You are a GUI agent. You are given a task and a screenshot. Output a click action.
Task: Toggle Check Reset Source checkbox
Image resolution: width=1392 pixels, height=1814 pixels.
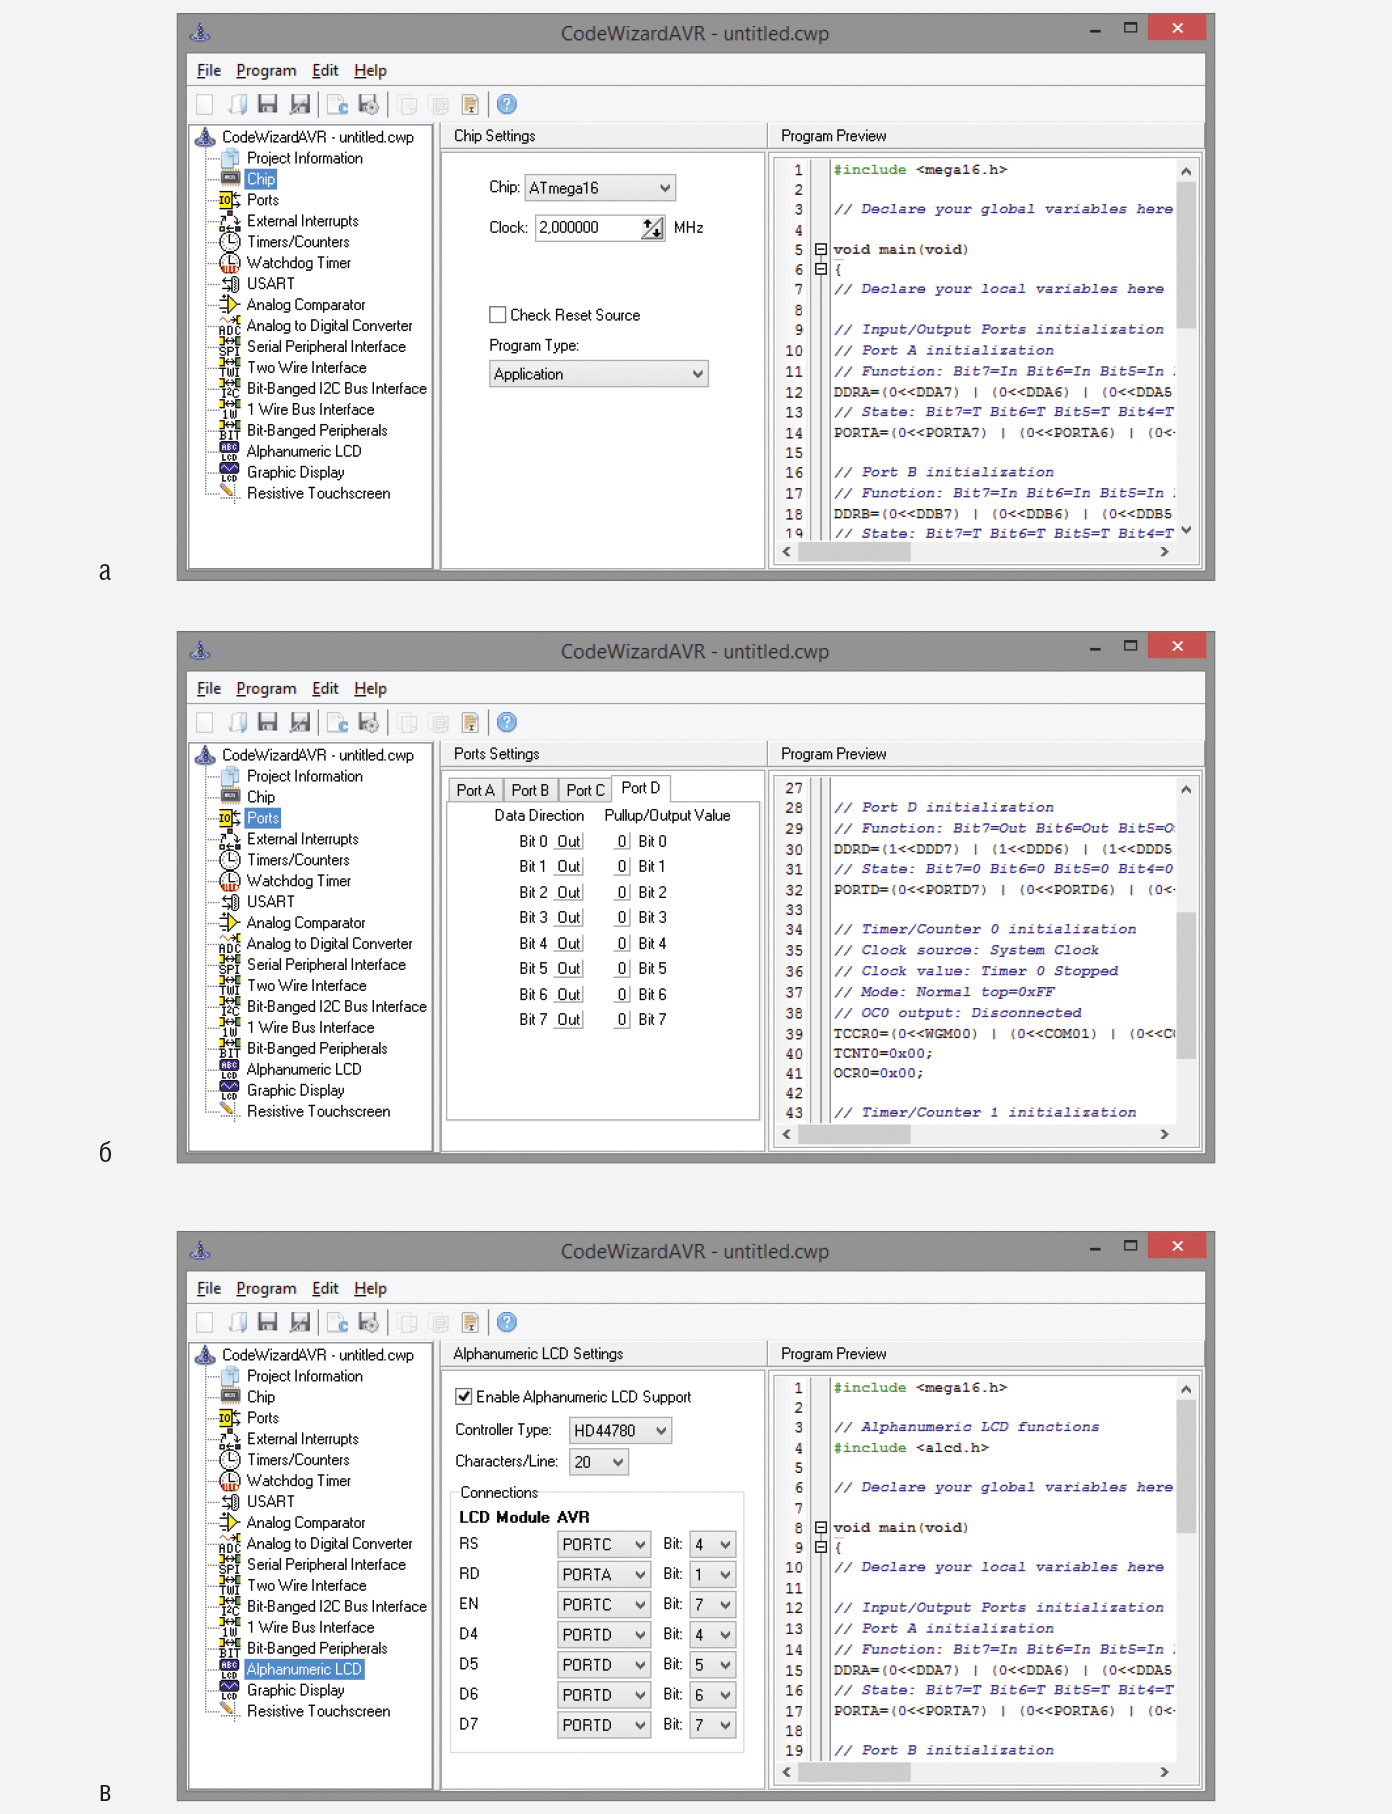(498, 315)
